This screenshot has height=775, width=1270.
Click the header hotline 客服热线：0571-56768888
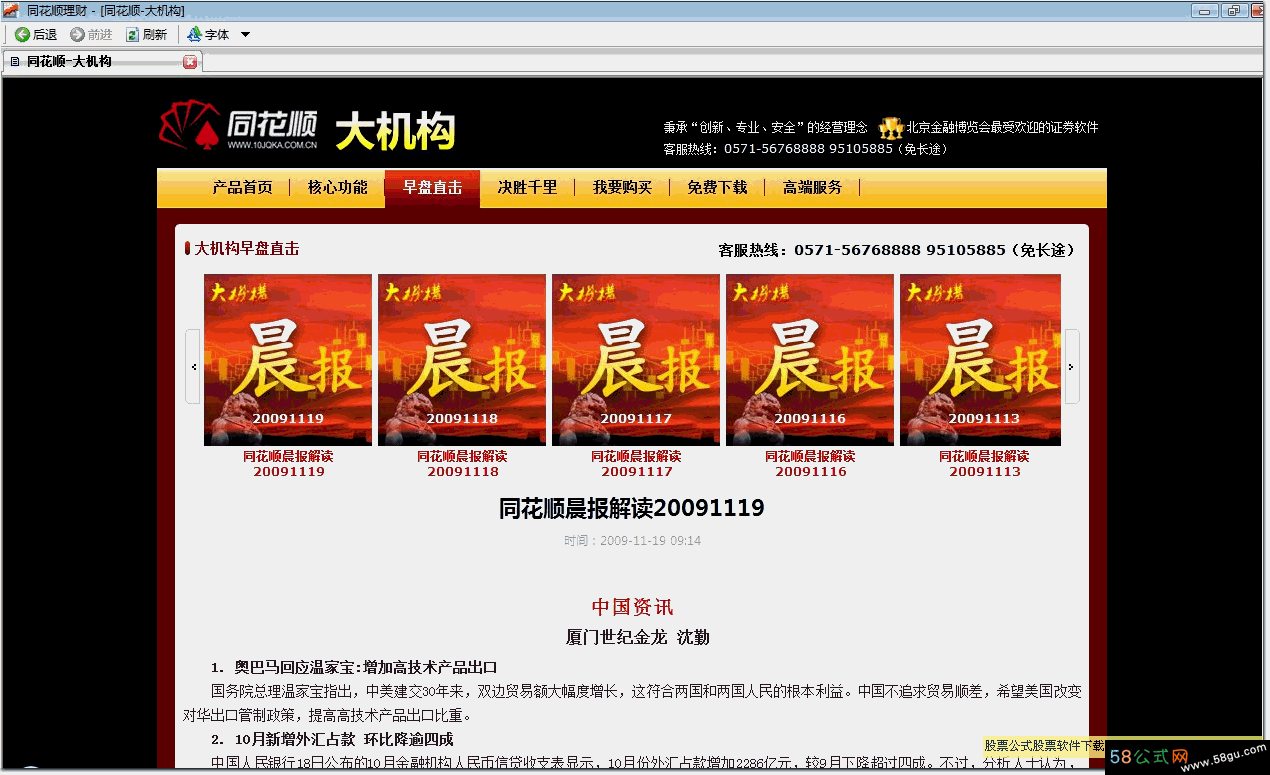point(806,149)
